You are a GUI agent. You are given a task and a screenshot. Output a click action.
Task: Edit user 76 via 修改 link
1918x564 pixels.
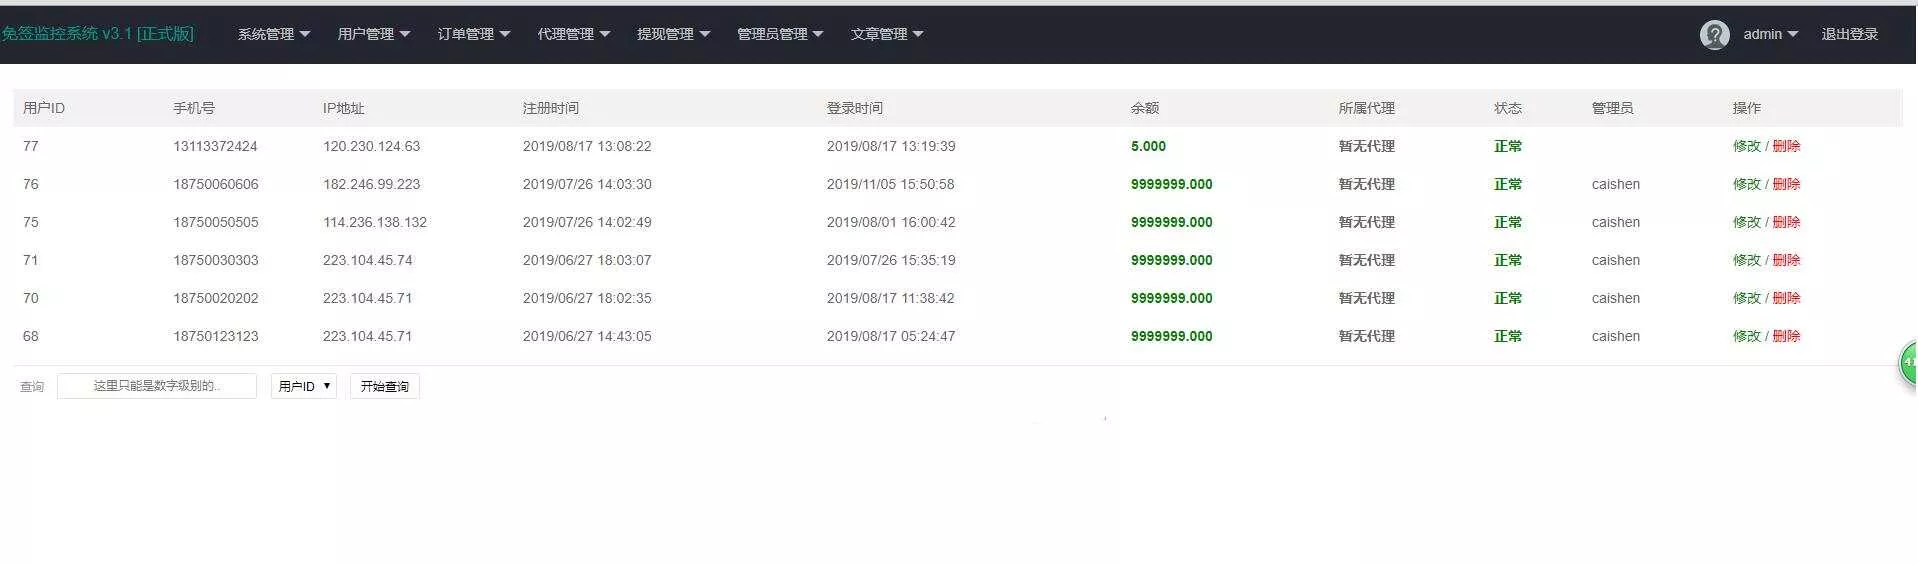(1747, 184)
